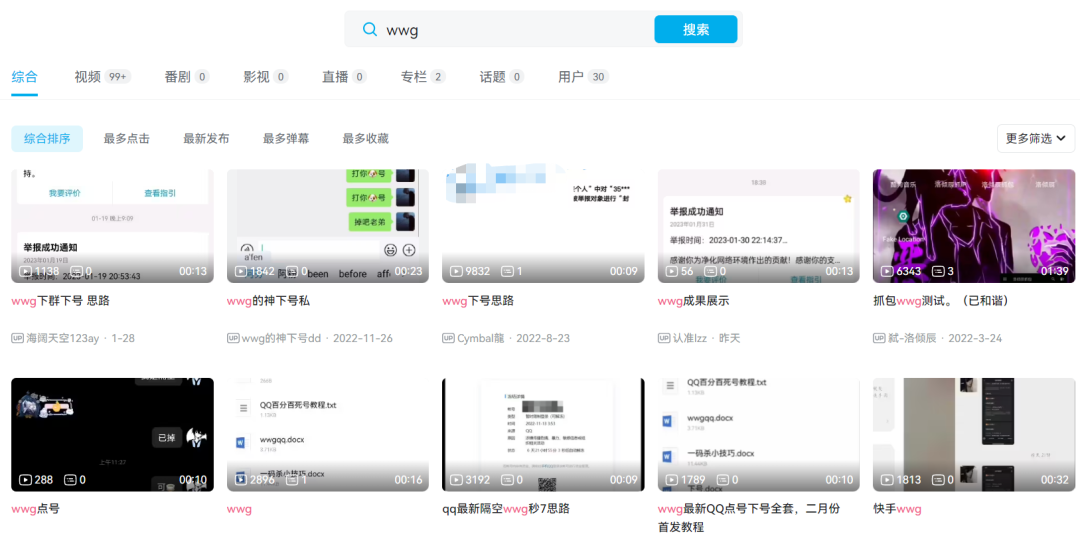Click UP icon beside Cymbal龍
The image size is (1080, 540).
pos(448,338)
